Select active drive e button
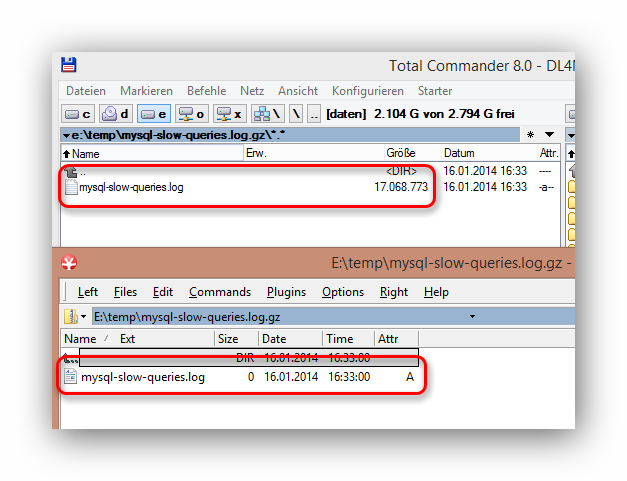 pos(154,114)
